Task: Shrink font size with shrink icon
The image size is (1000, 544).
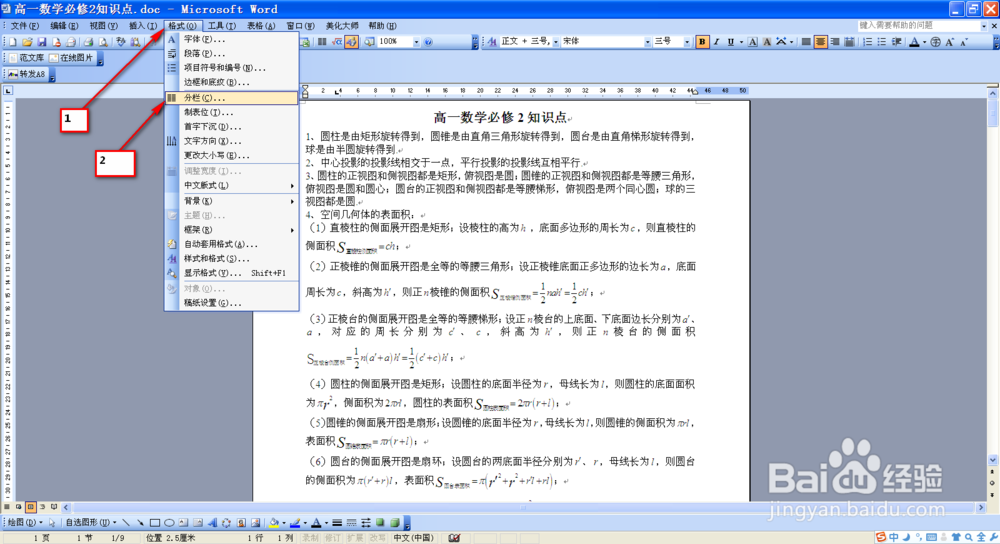Action: click(964, 41)
